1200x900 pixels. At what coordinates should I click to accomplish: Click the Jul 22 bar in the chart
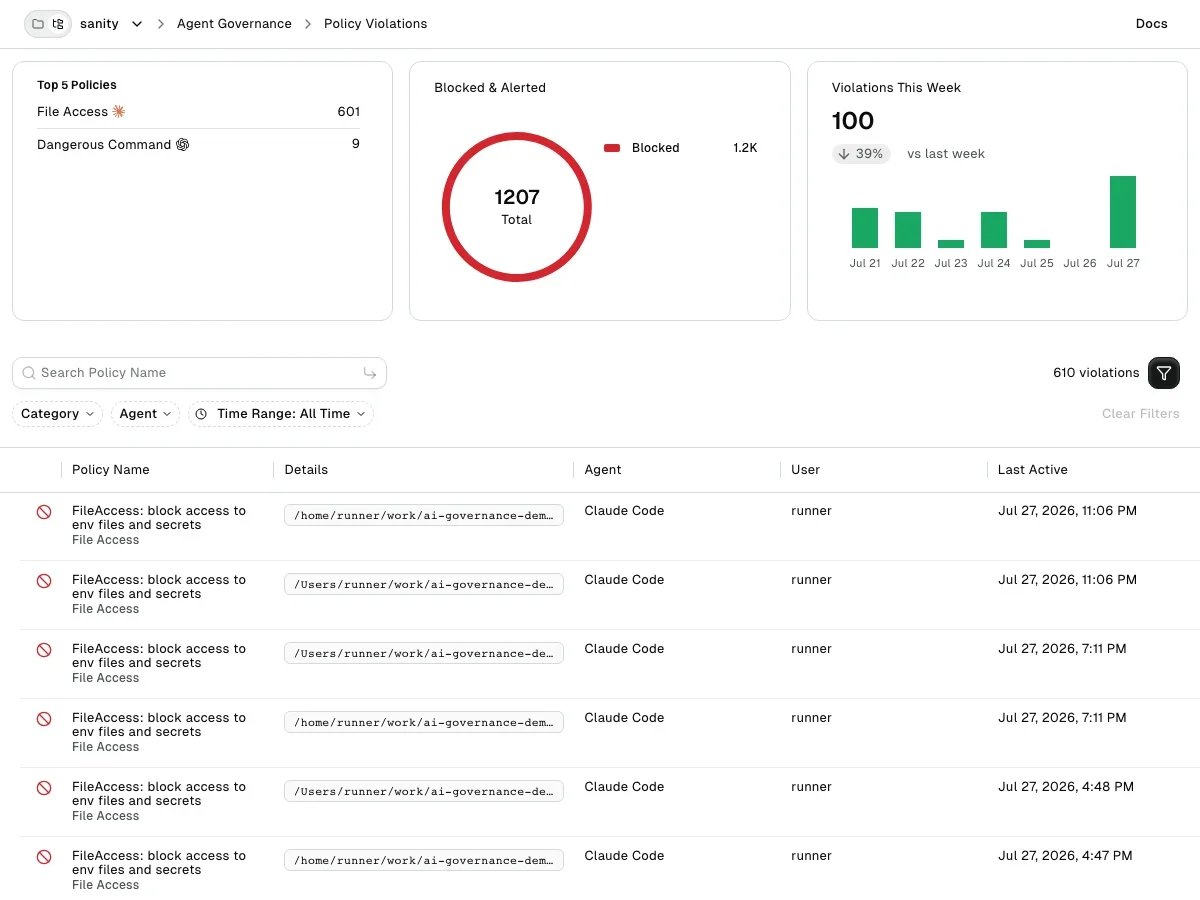(x=908, y=230)
